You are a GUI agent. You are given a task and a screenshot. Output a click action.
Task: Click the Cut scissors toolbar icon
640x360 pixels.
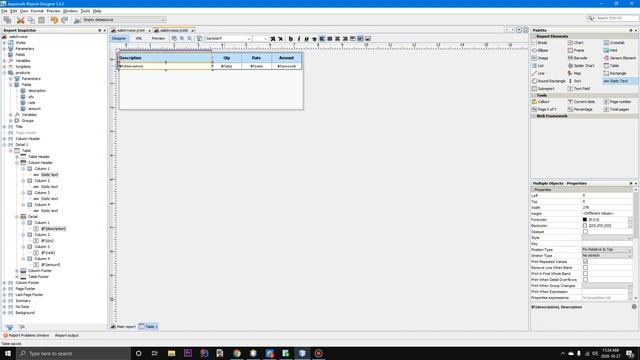point(20,20)
